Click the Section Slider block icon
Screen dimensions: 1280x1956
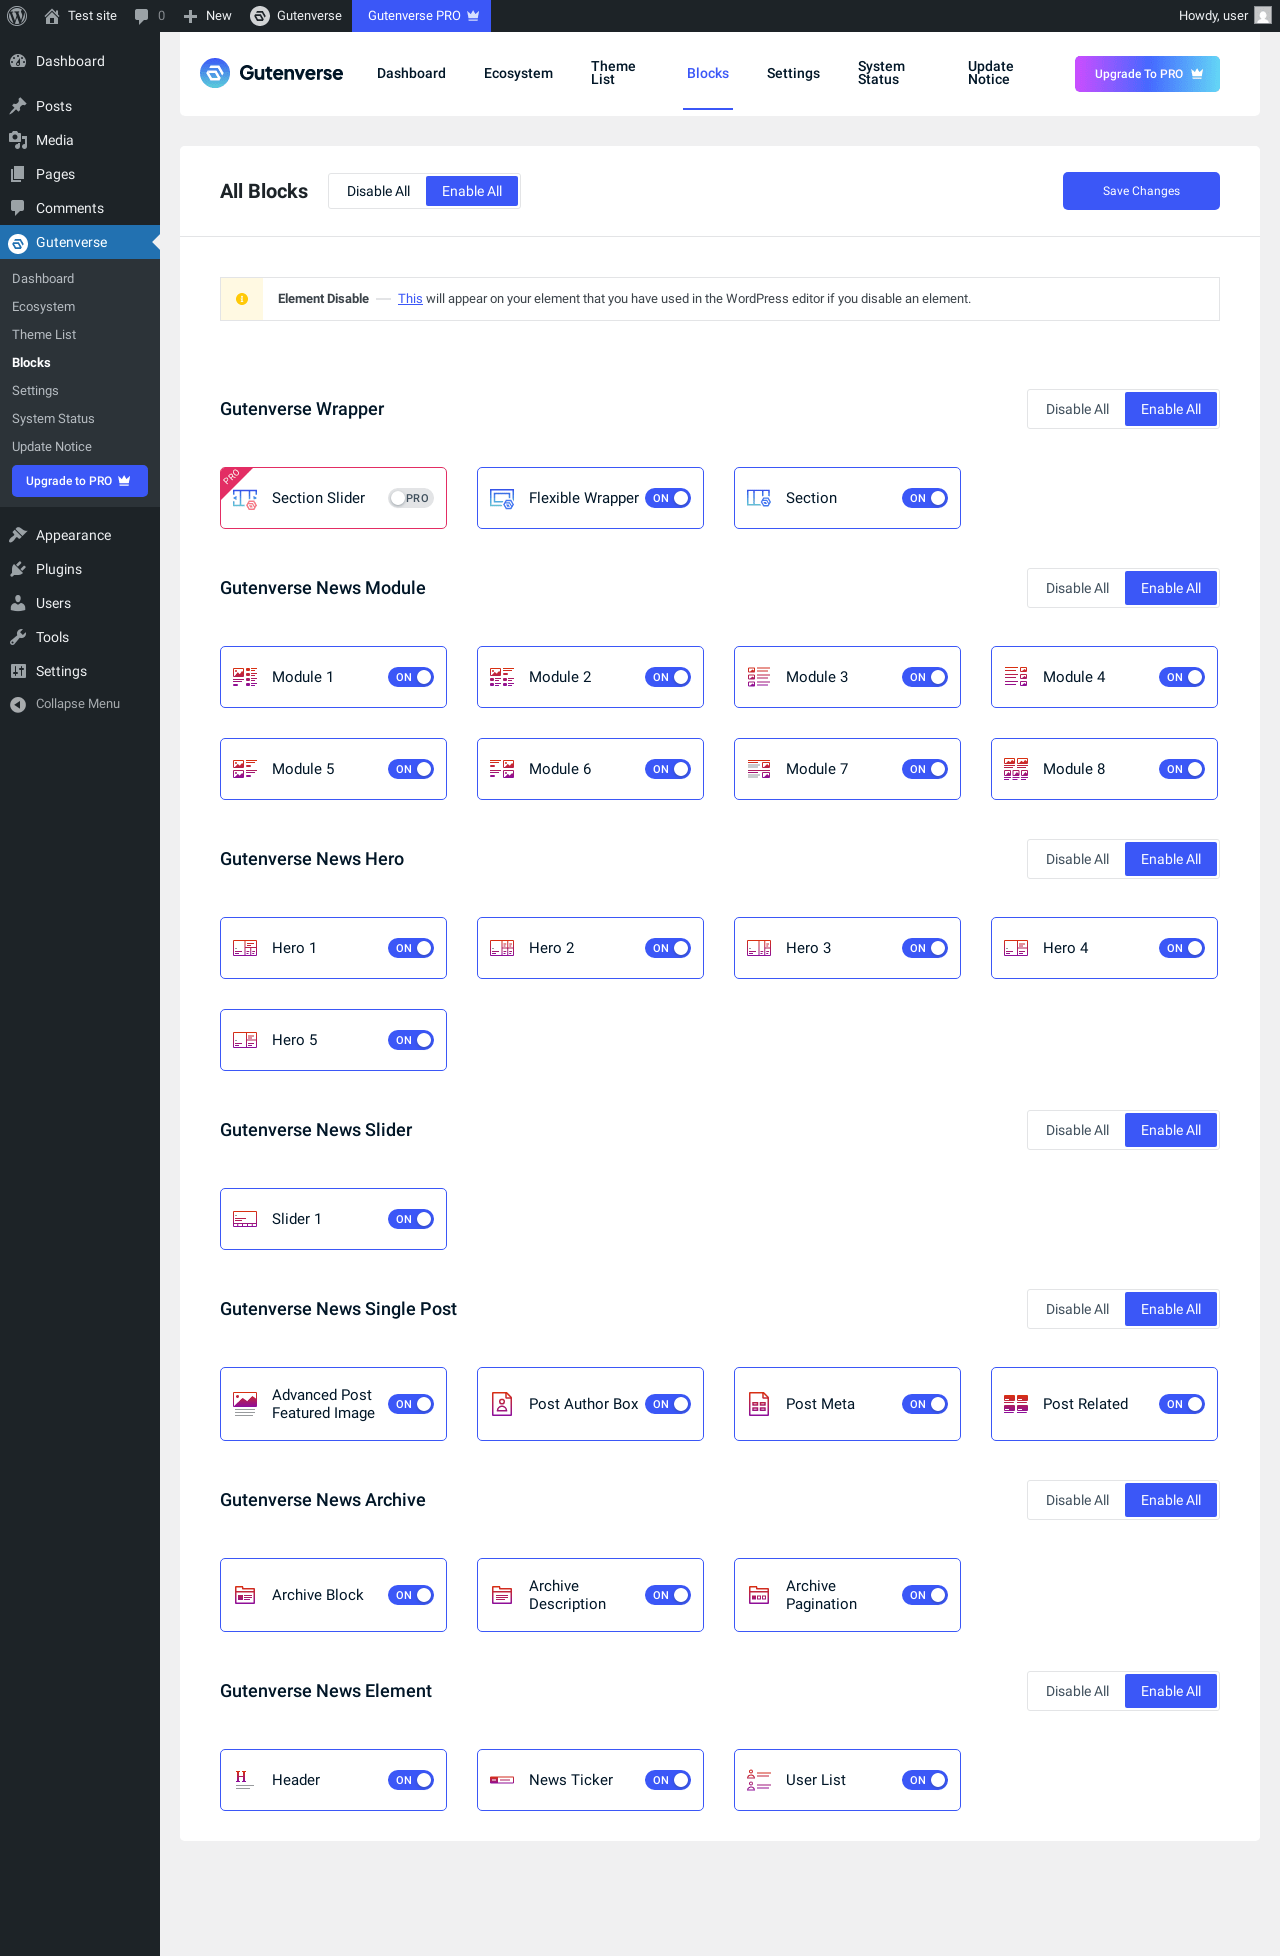[245, 499]
